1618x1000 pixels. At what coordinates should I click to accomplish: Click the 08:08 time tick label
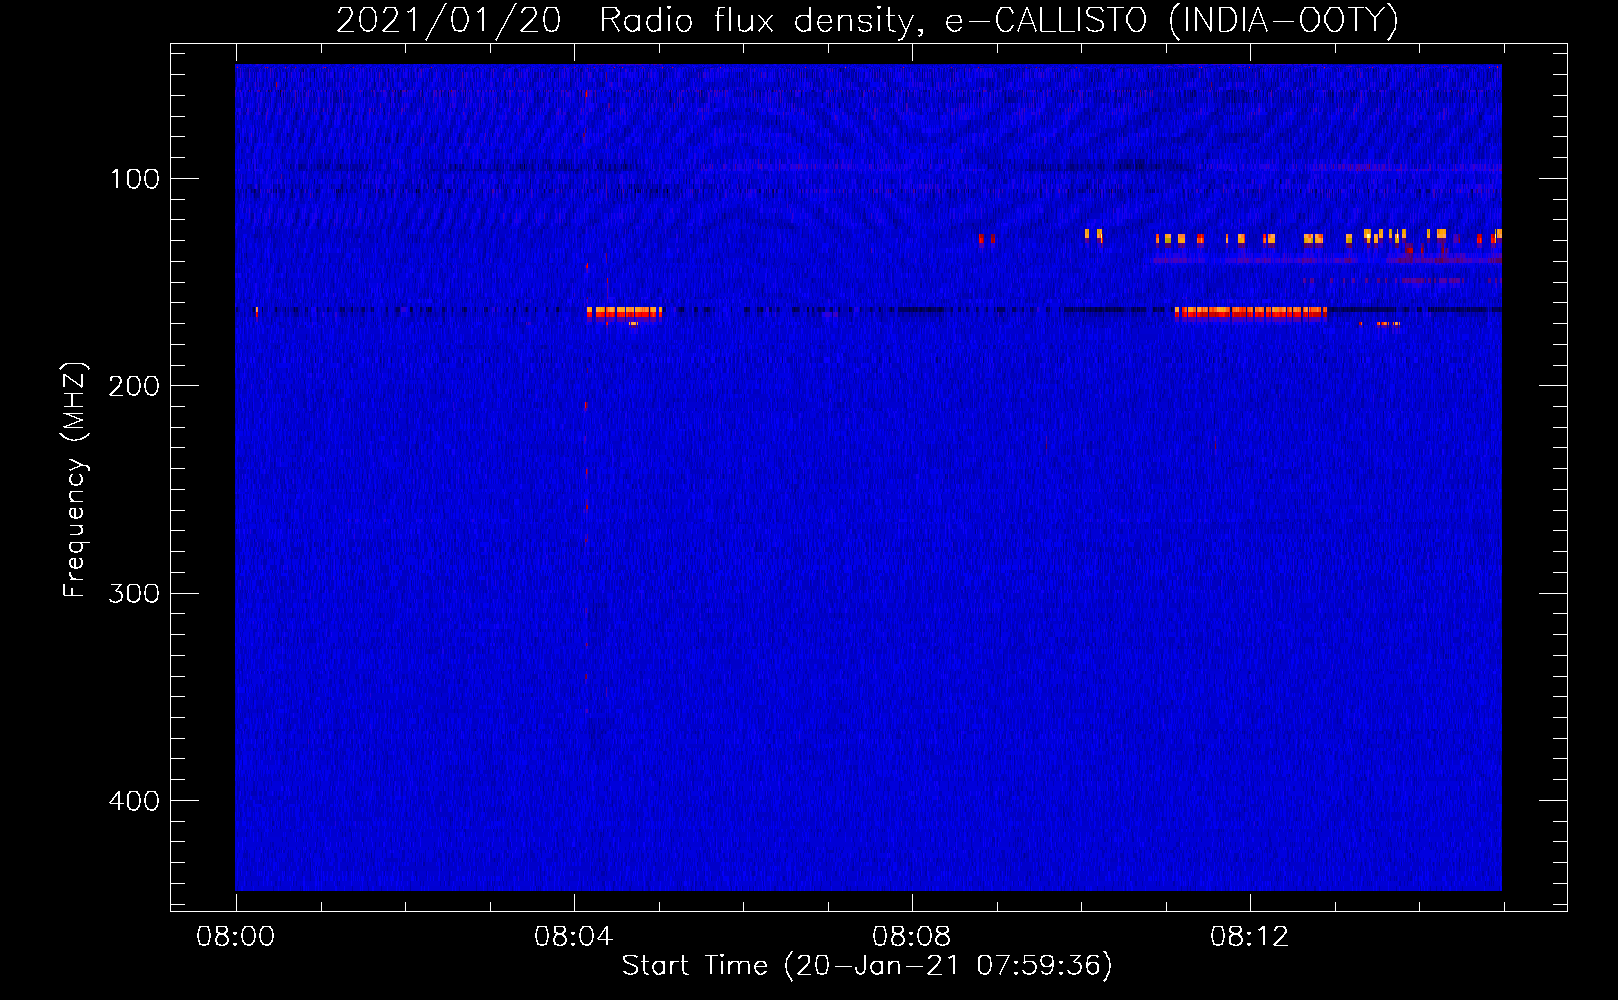(x=912, y=937)
